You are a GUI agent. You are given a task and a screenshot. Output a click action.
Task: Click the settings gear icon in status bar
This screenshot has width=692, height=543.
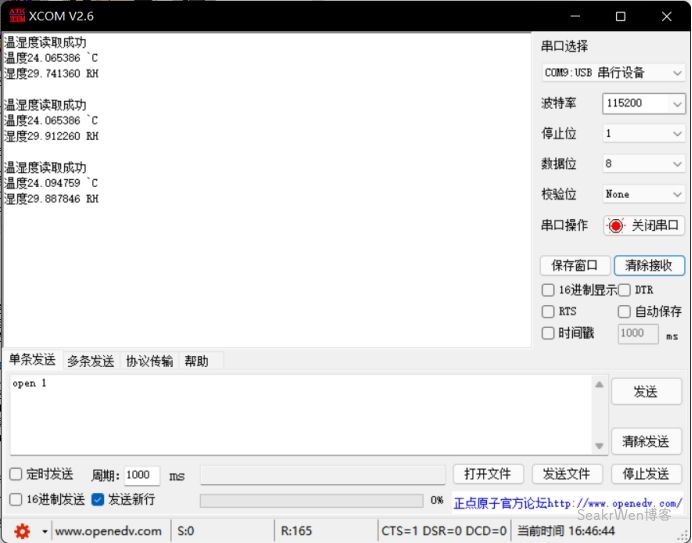point(22,531)
